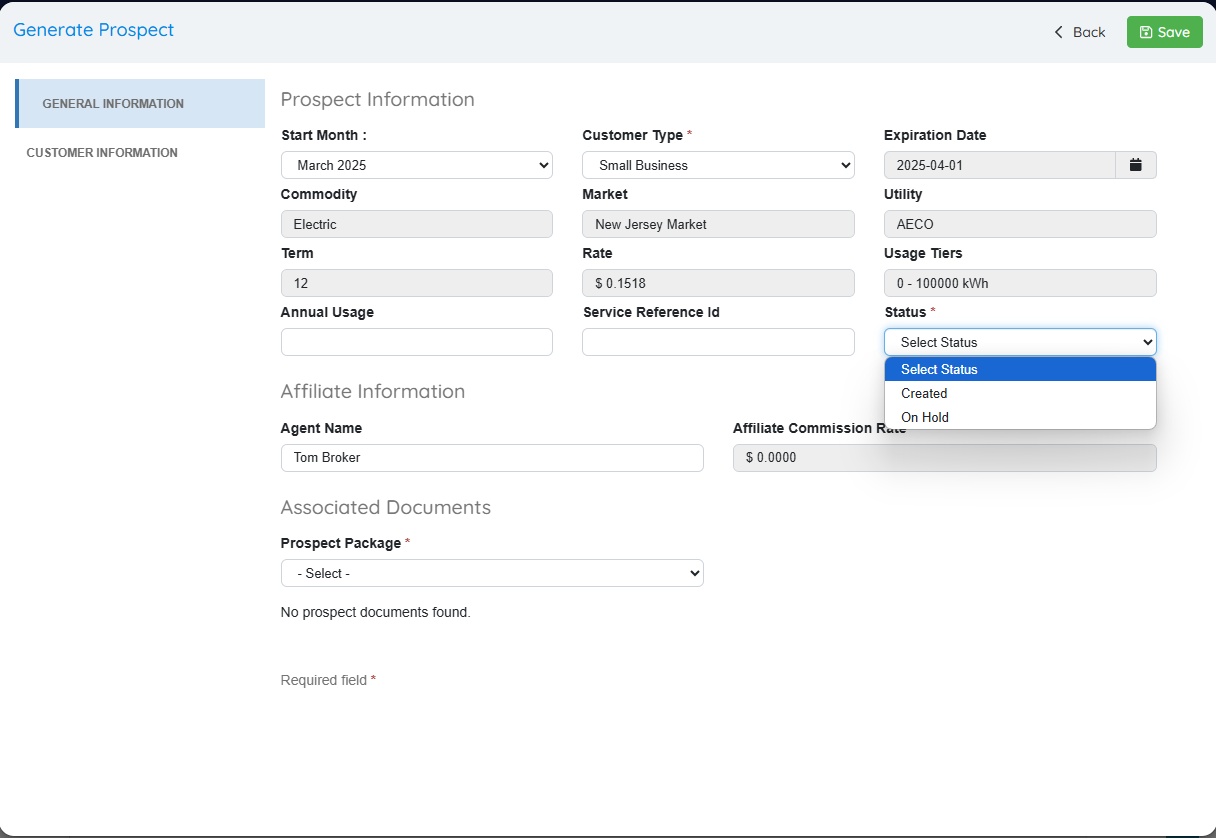Click the Rate field showing $ 0.1518
1216x838 pixels.
(718, 283)
